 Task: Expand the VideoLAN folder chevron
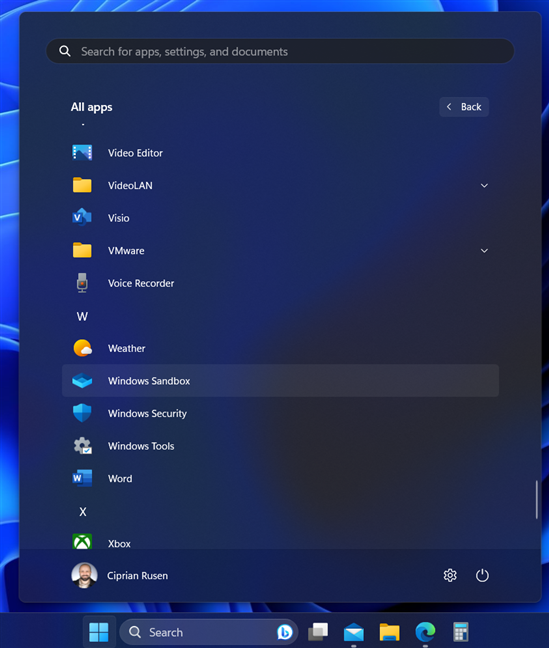click(x=484, y=186)
